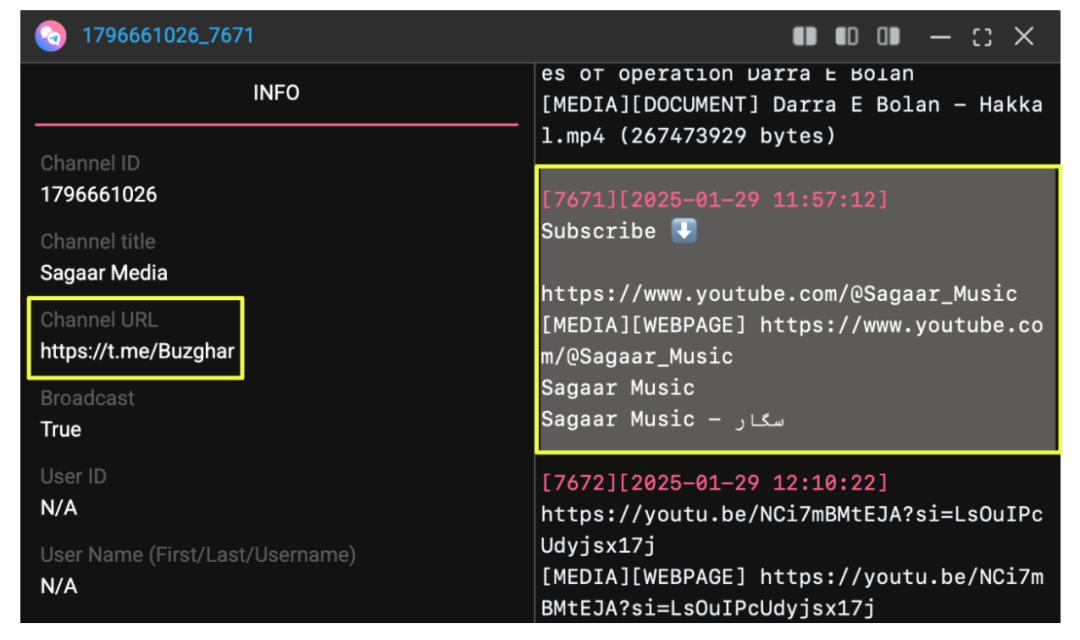Select the Broadcast value True

click(61, 430)
